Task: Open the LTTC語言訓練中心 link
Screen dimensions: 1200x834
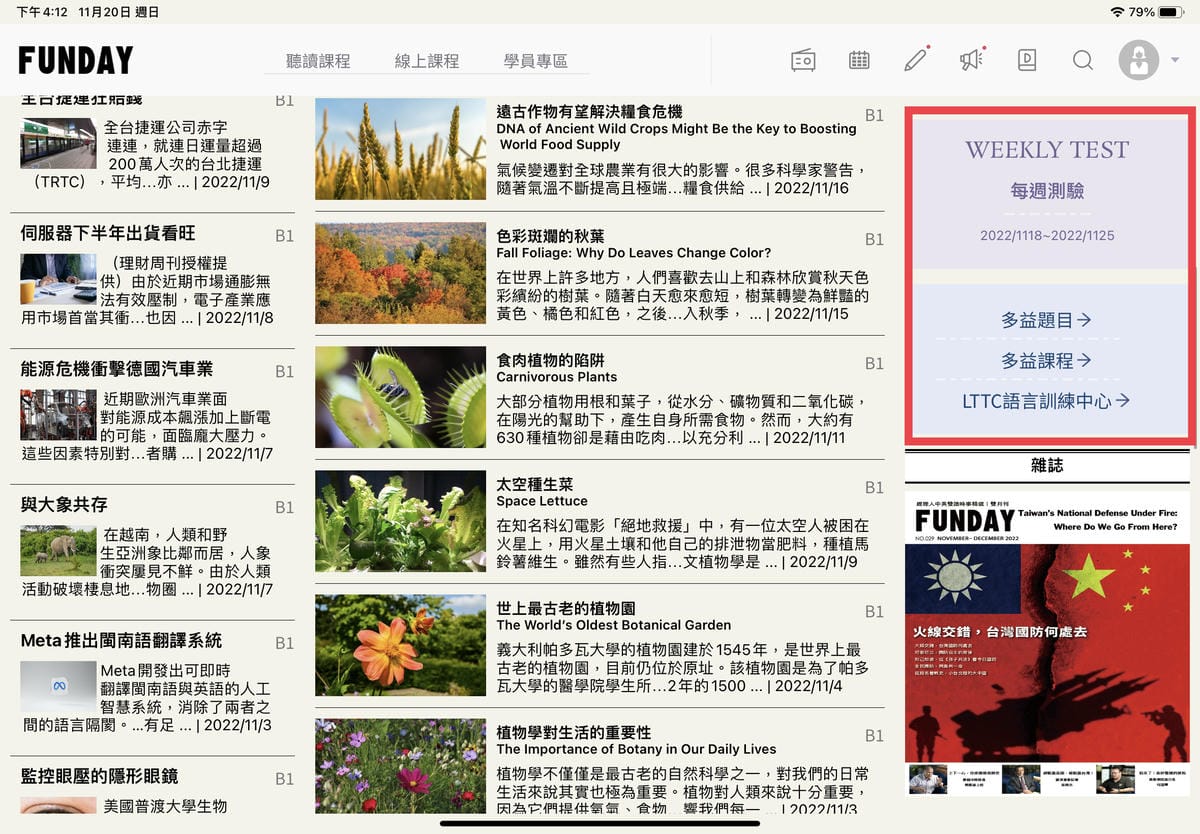Action: (1047, 401)
